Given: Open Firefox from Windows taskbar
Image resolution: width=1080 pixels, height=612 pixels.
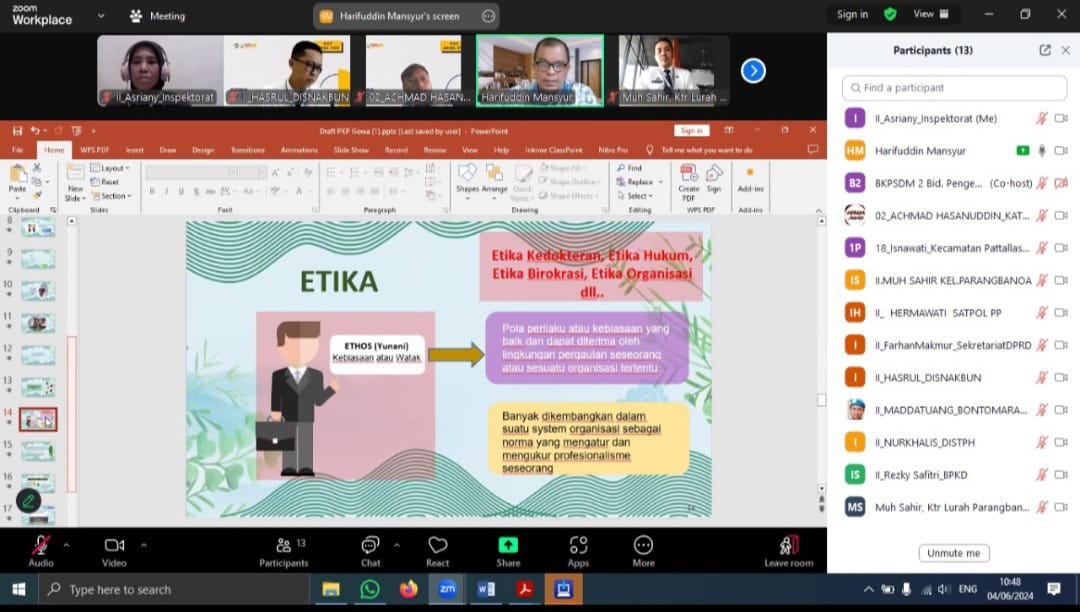Looking at the screenshot, I should (408, 589).
